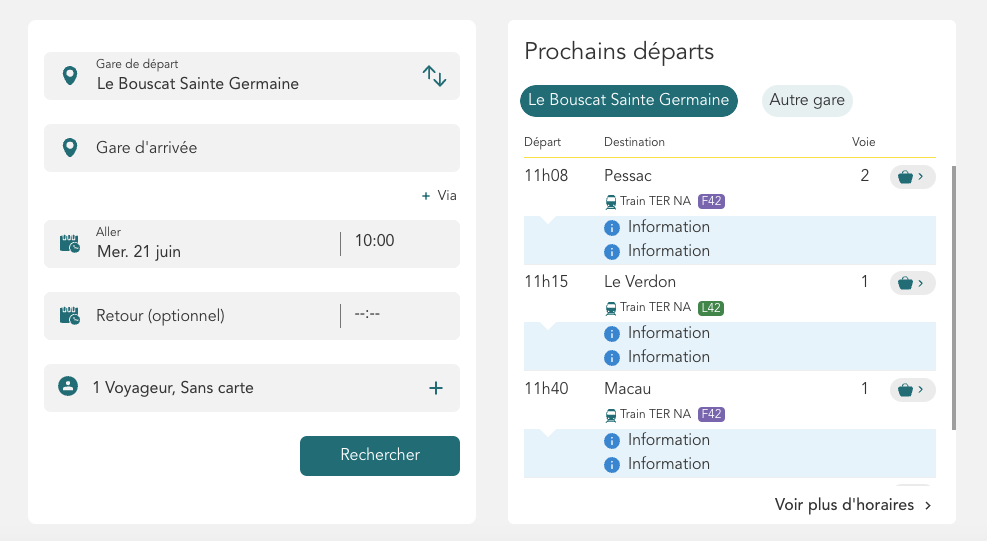Select the Le Bouscat Sainte Germaine tab
This screenshot has width=987, height=541.
[629, 101]
